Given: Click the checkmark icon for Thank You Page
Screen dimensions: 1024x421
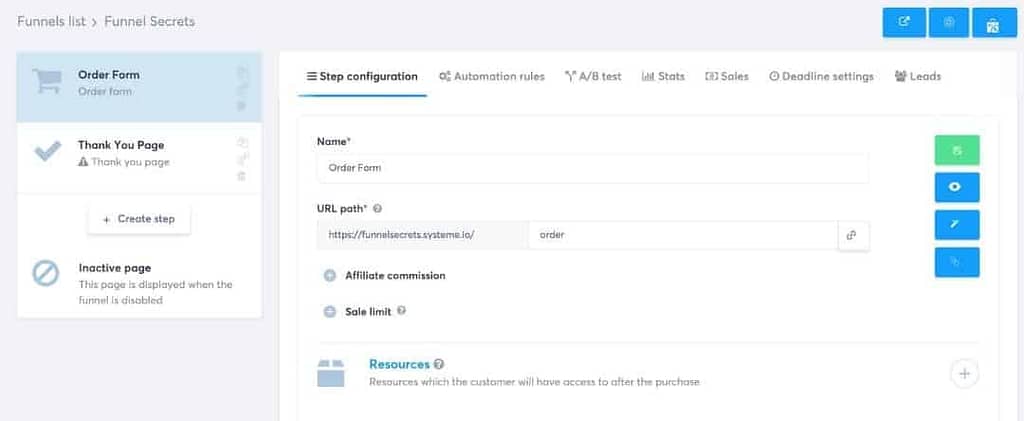Looking at the screenshot, I should point(47,151).
